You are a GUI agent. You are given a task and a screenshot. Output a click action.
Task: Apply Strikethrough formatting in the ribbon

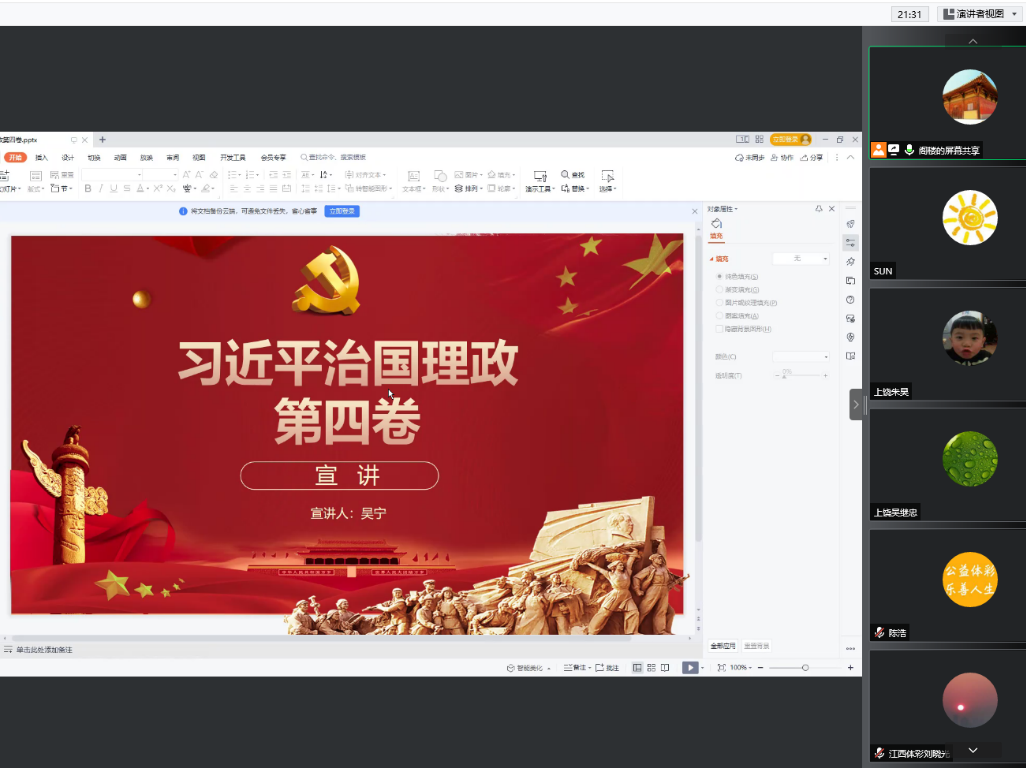pos(127,189)
